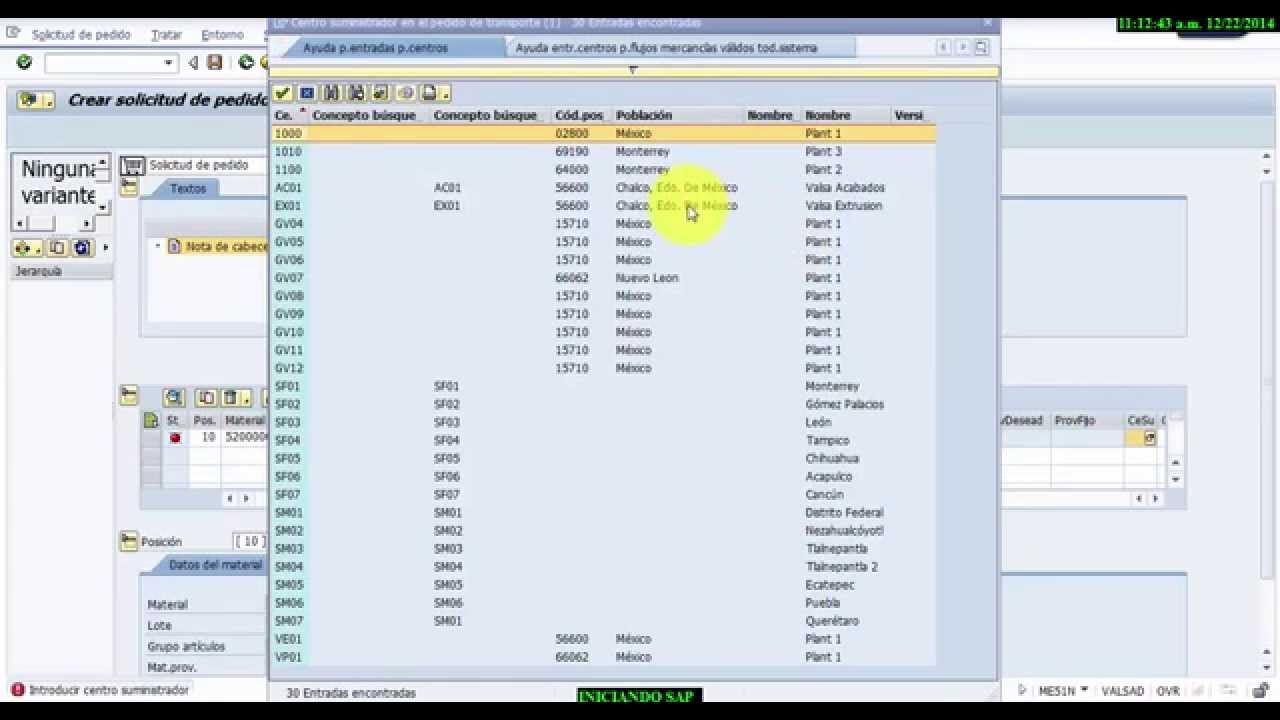Collapse Posición details with its folder icon
Screen dimensions: 1280x720
(129, 541)
